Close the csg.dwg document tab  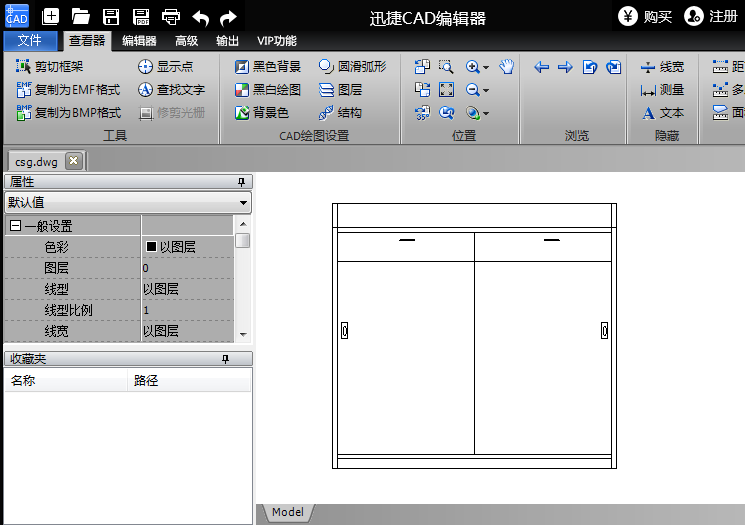coord(74,161)
